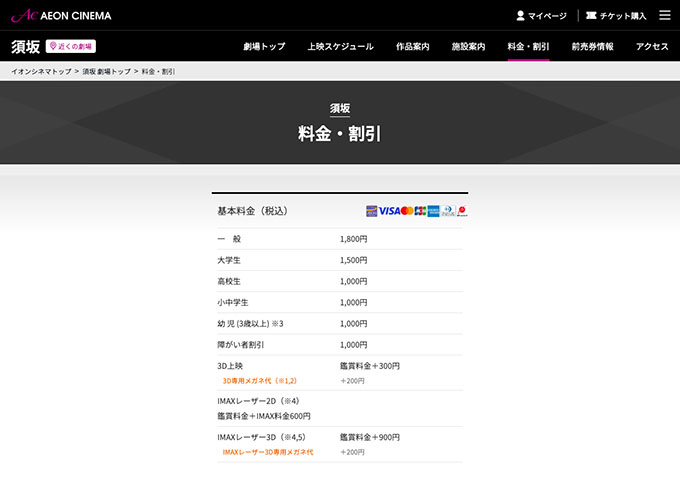
Task: Click the JCB card logo
Action: coord(420,211)
